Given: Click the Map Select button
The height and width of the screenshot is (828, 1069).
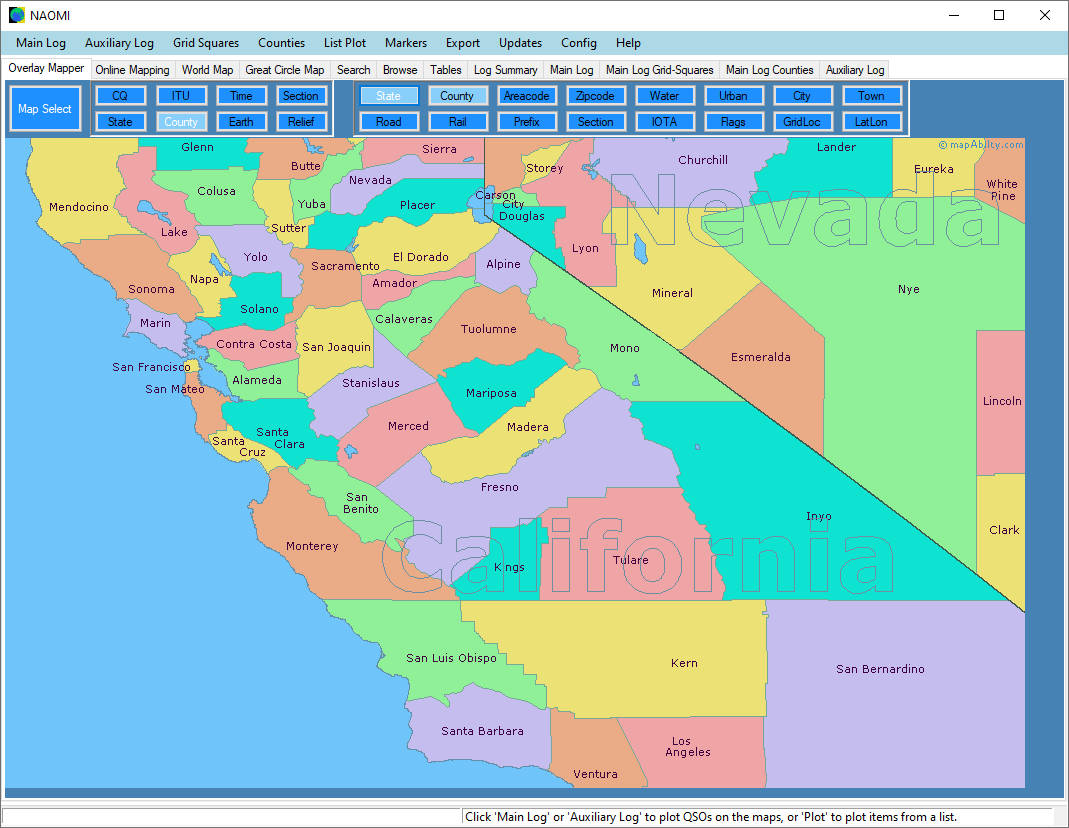Looking at the screenshot, I should point(45,108).
